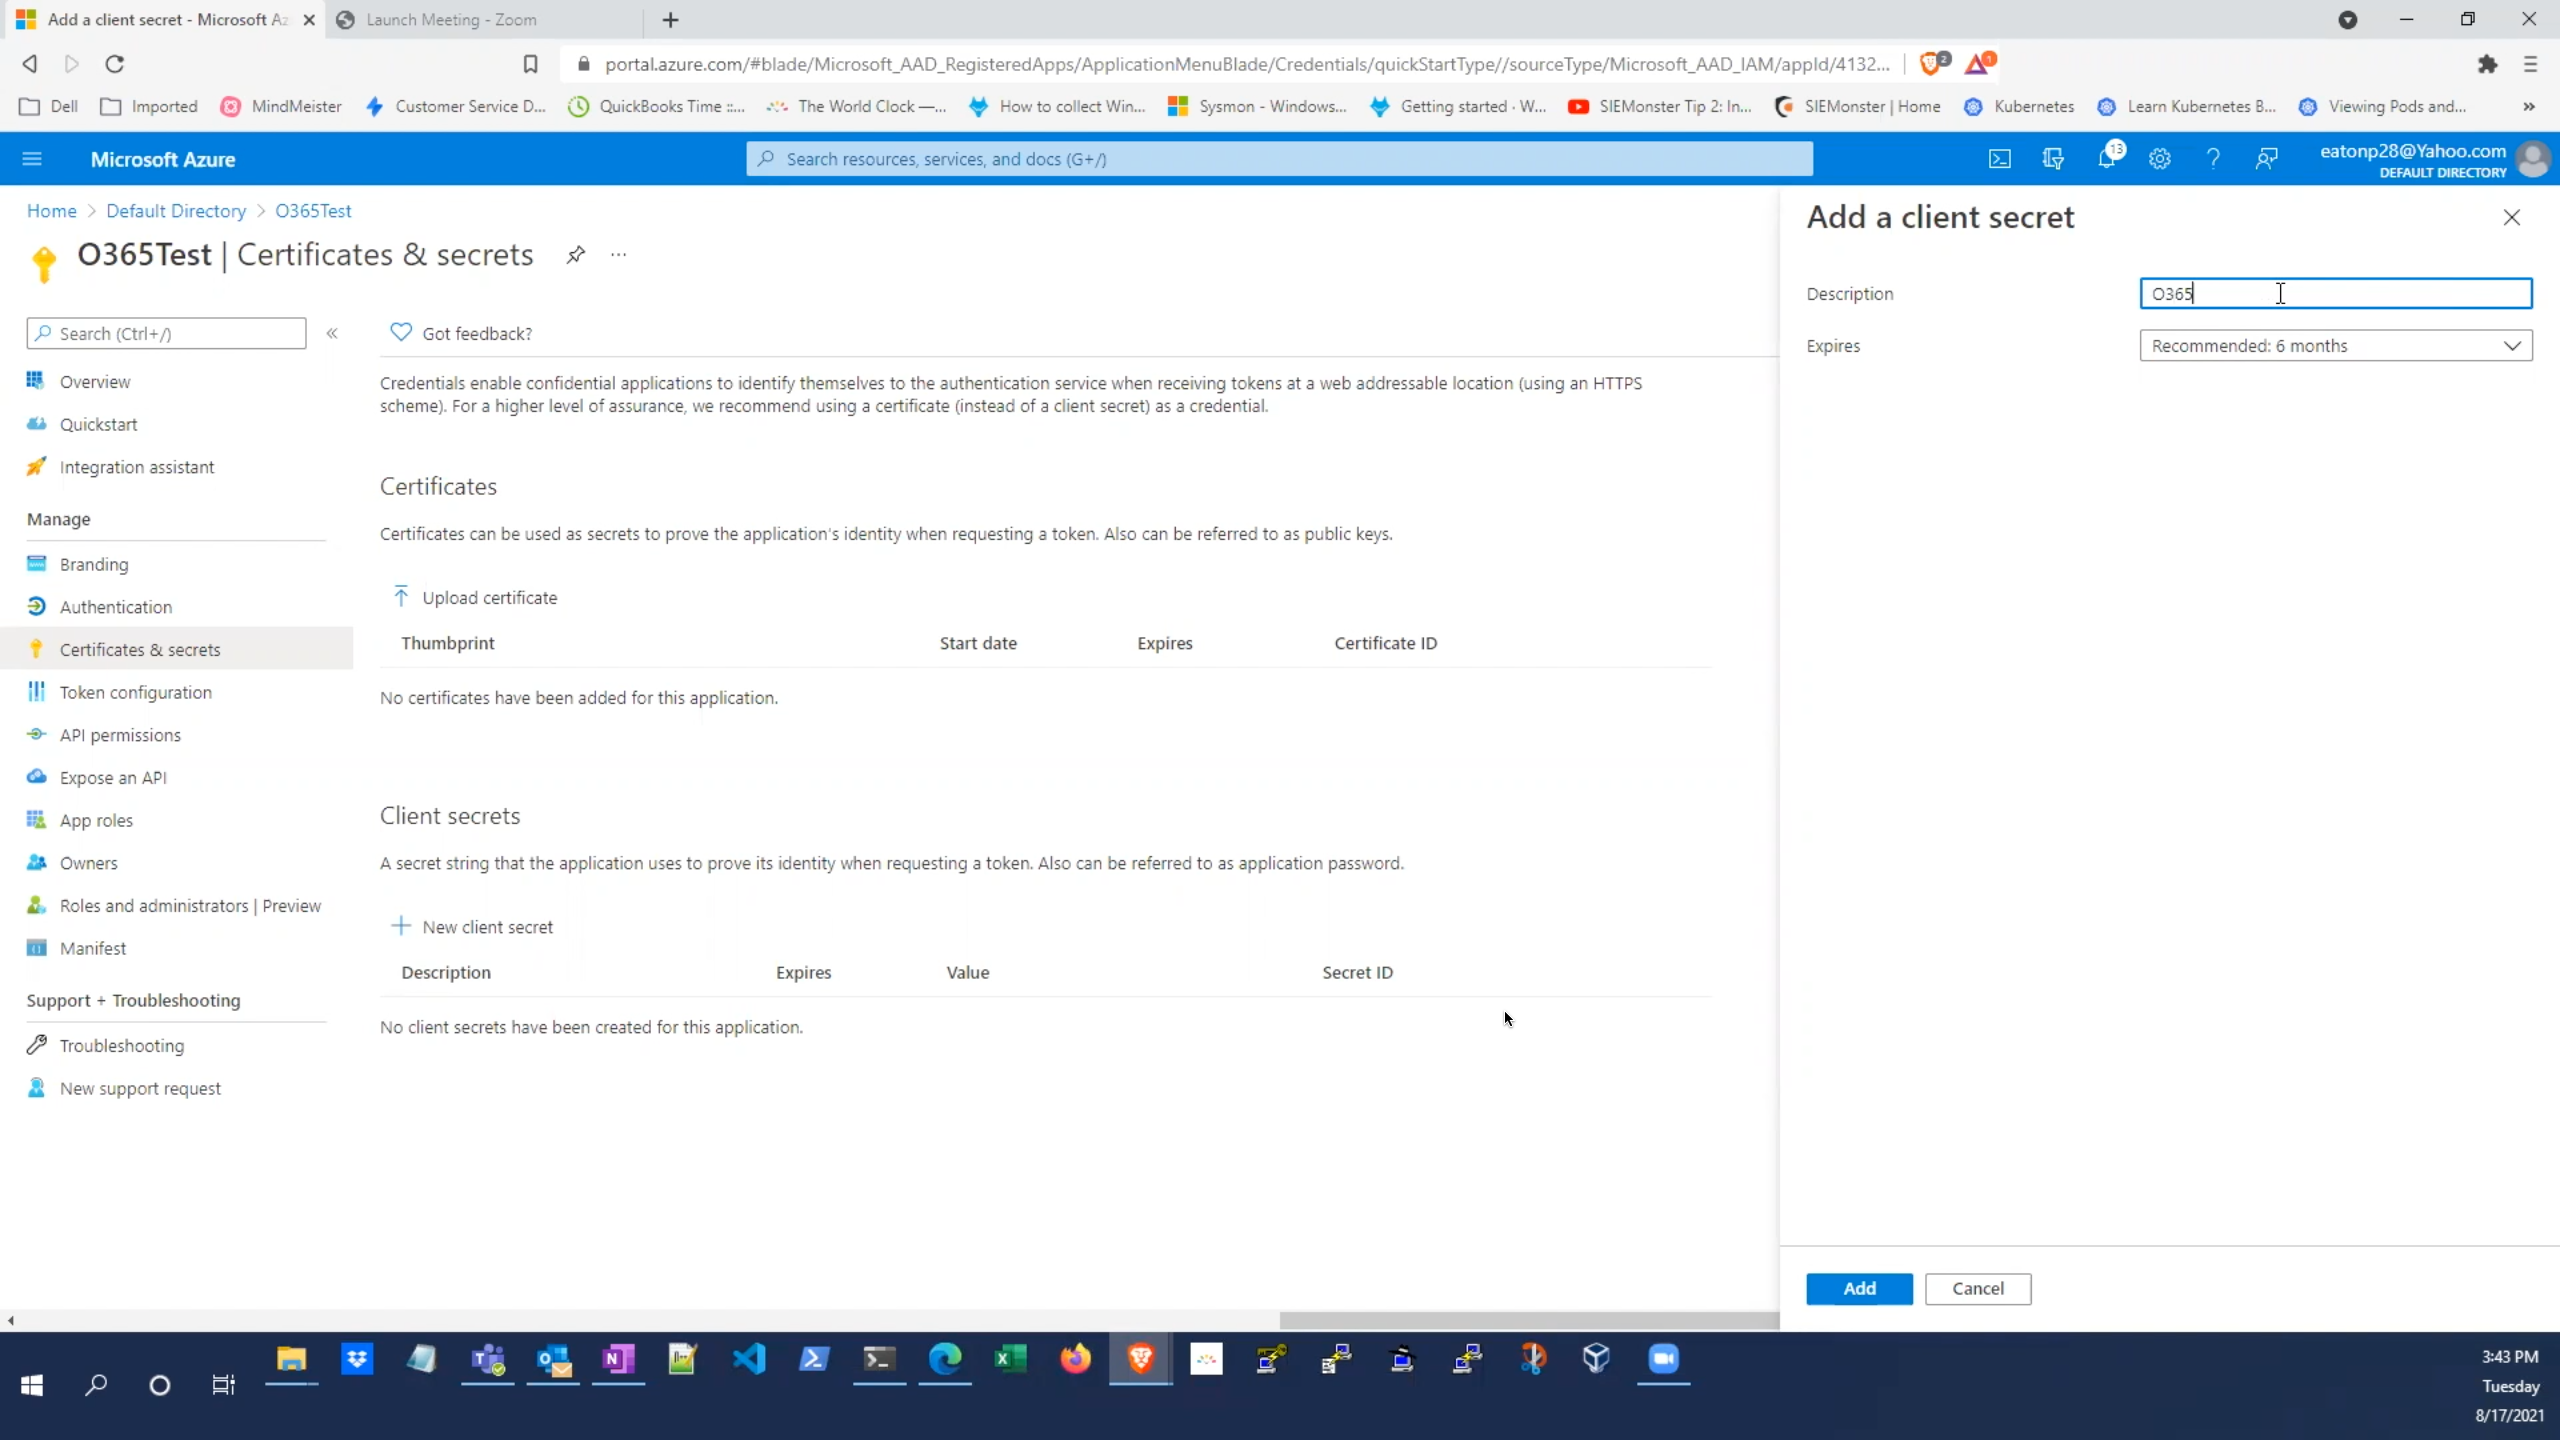Open the notifications bell icon
2560x1440 pixels.
[x=2106, y=159]
